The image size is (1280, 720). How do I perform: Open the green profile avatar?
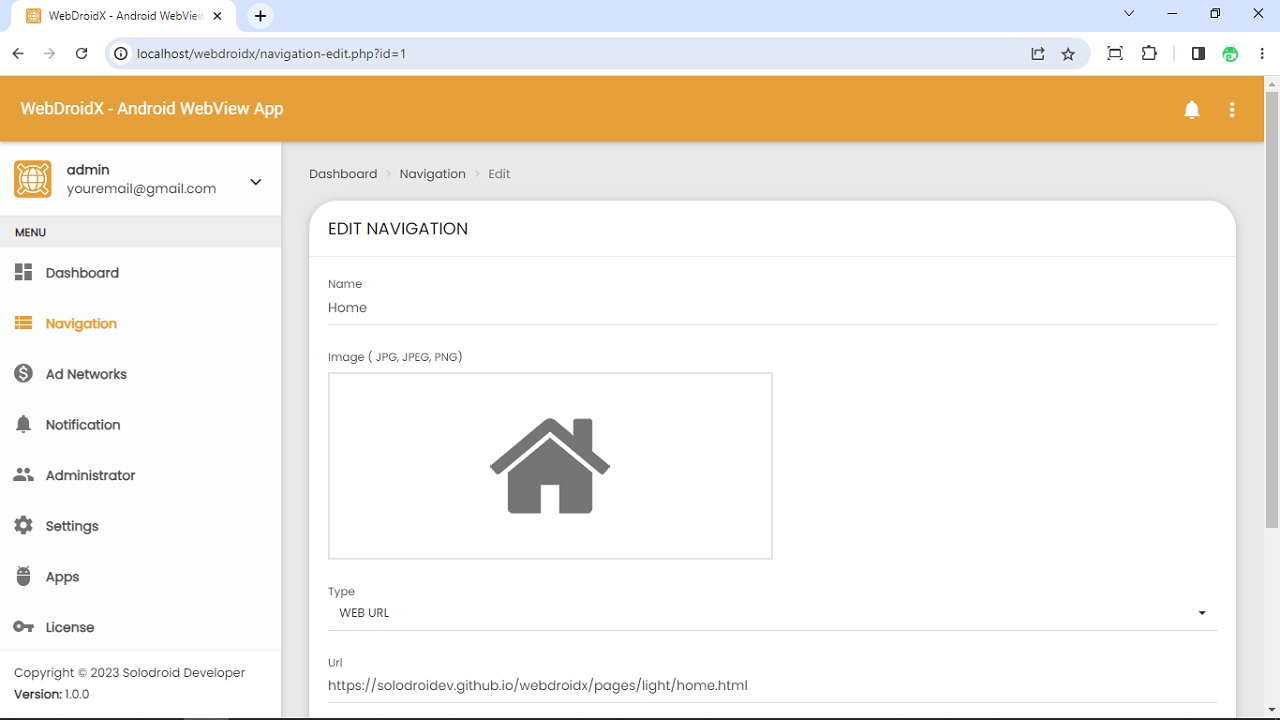tap(1231, 54)
